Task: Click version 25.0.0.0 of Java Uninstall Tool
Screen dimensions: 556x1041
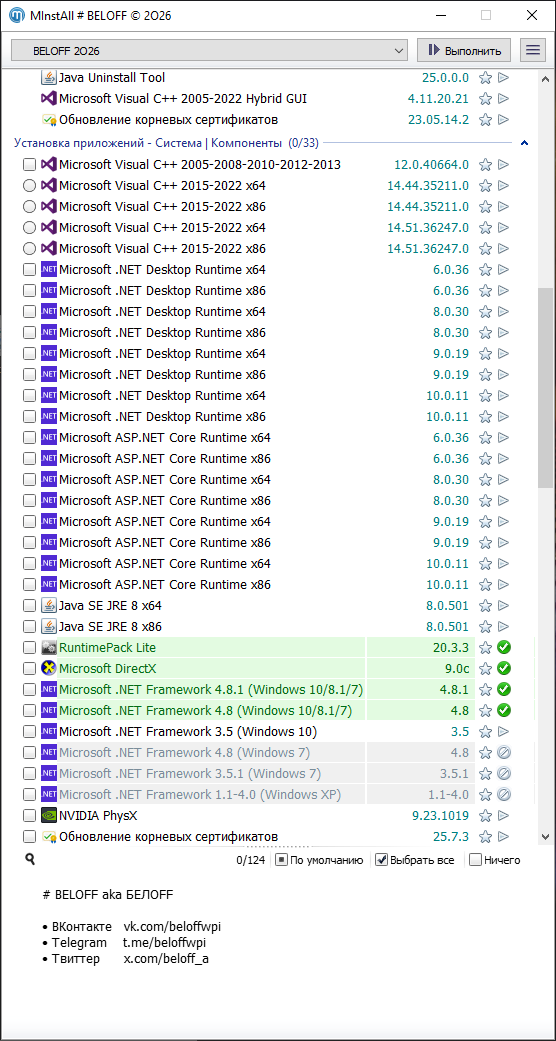Action: click(445, 78)
